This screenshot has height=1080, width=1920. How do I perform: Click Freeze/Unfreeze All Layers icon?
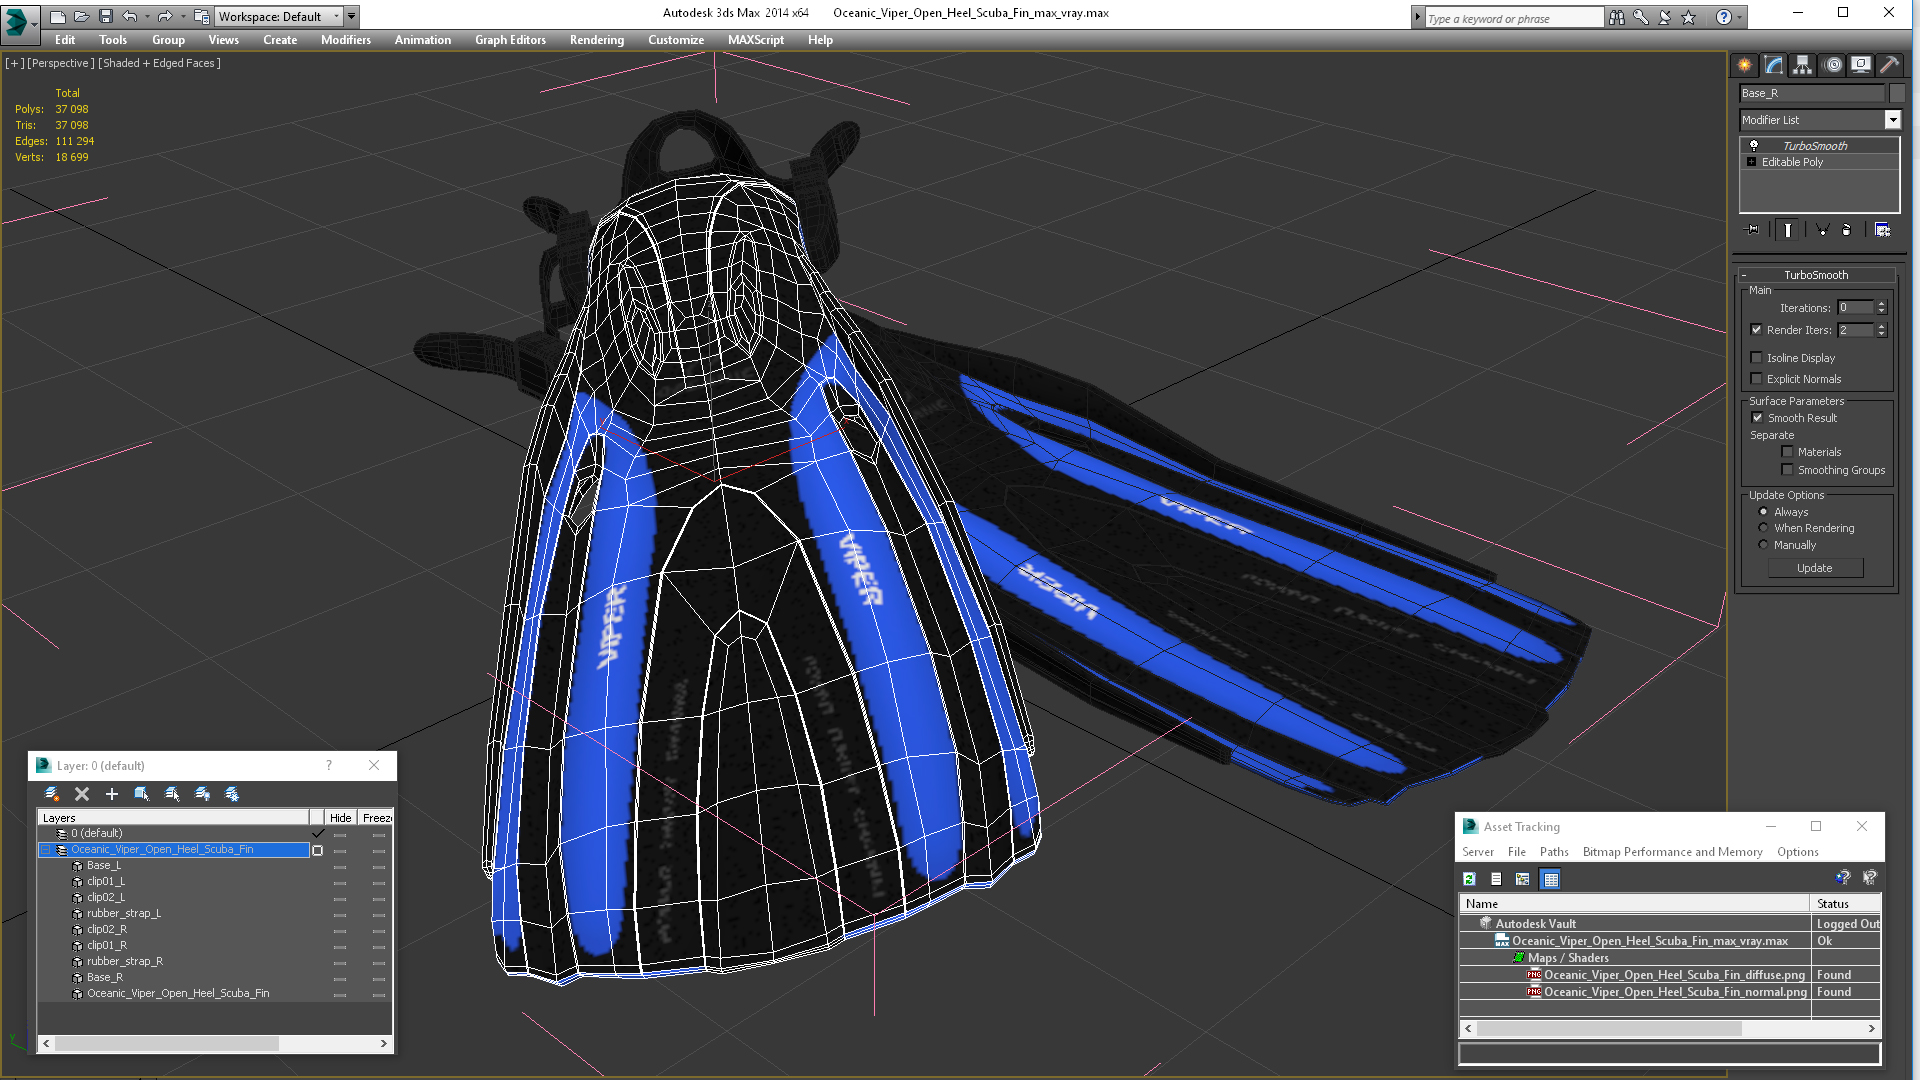[x=232, y=794]
